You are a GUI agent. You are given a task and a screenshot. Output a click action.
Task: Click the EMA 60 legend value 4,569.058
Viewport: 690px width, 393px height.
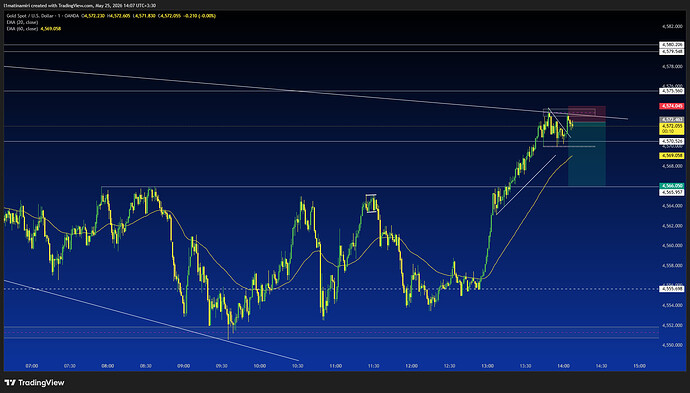pyautogui.click(x=51, y=29)
